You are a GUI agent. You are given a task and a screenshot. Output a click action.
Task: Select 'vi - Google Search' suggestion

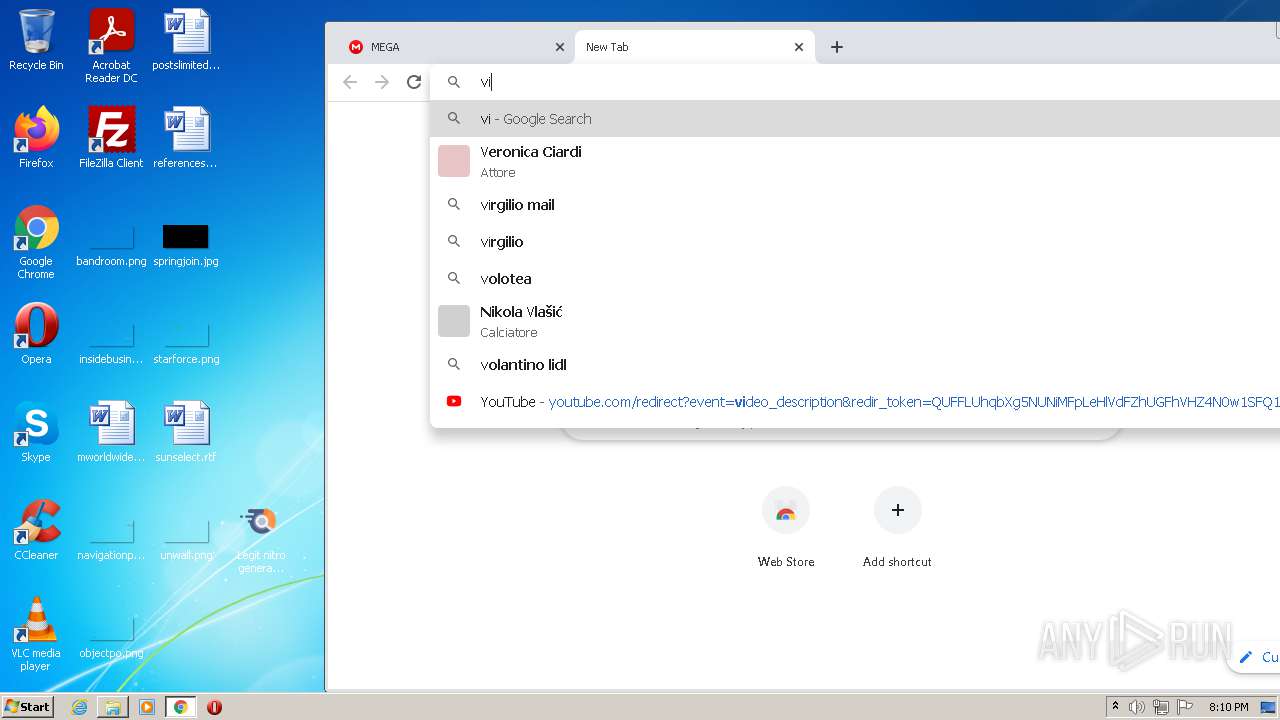[855, 118]
